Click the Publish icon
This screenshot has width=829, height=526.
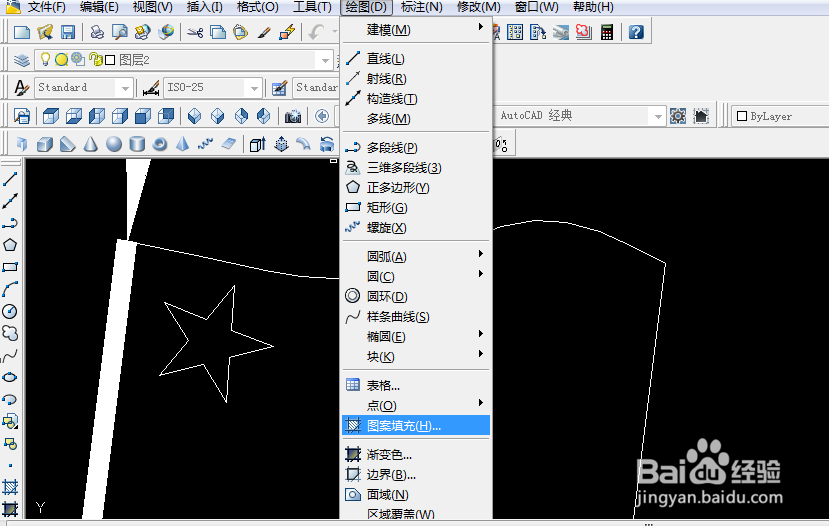143,32
